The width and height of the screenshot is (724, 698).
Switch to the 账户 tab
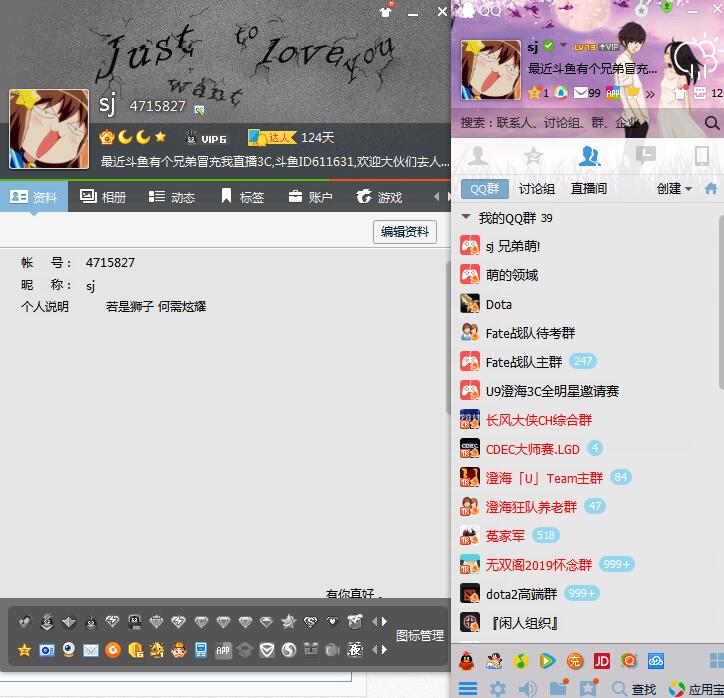(310, 197)
